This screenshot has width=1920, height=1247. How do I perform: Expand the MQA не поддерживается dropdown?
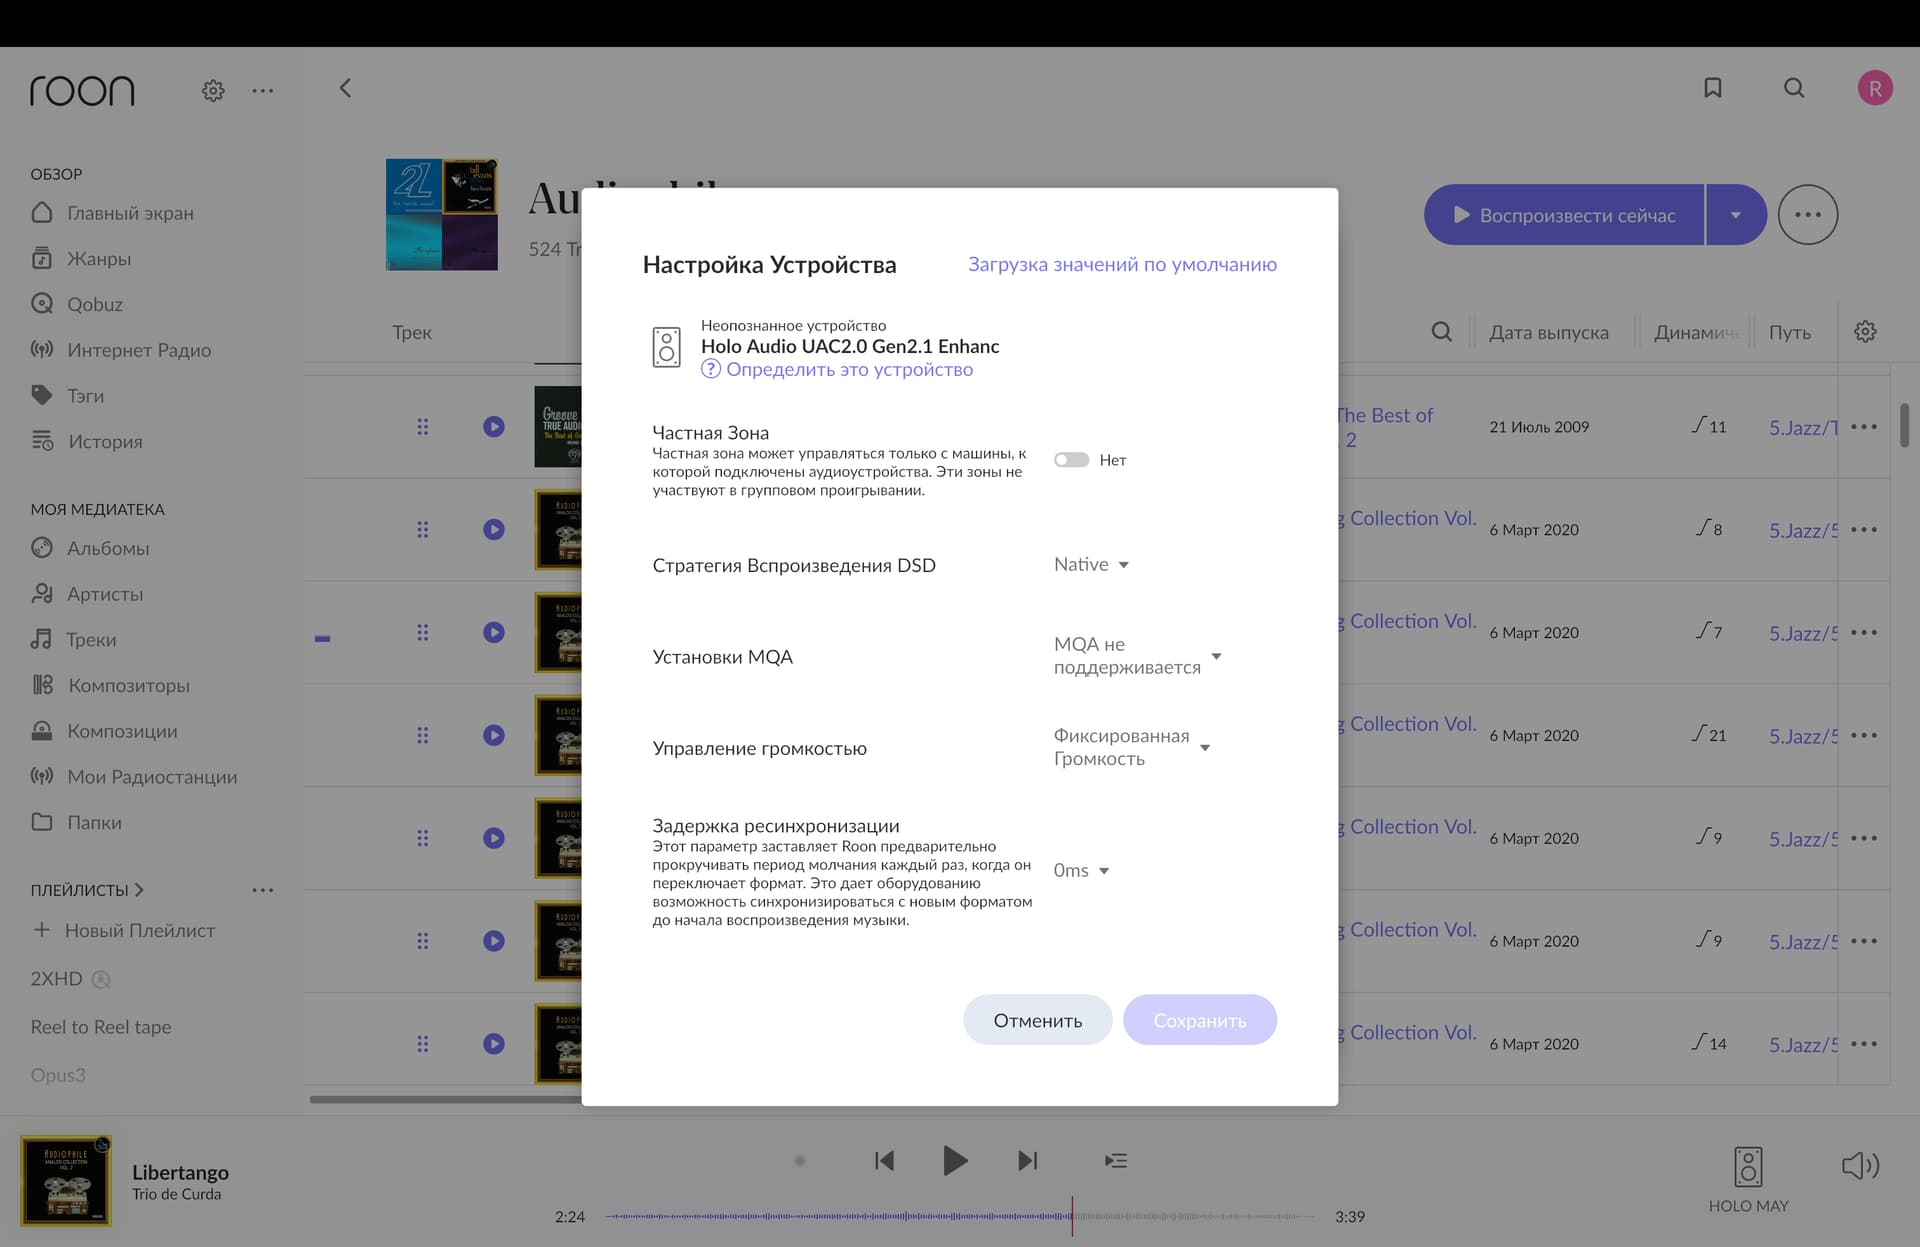pyautogui.click(x=1138, y=656)
